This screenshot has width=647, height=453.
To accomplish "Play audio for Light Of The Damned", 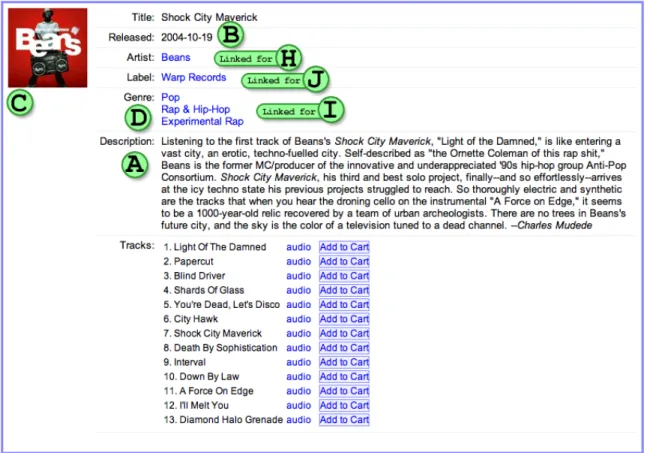I will click(x=298, y=247).
